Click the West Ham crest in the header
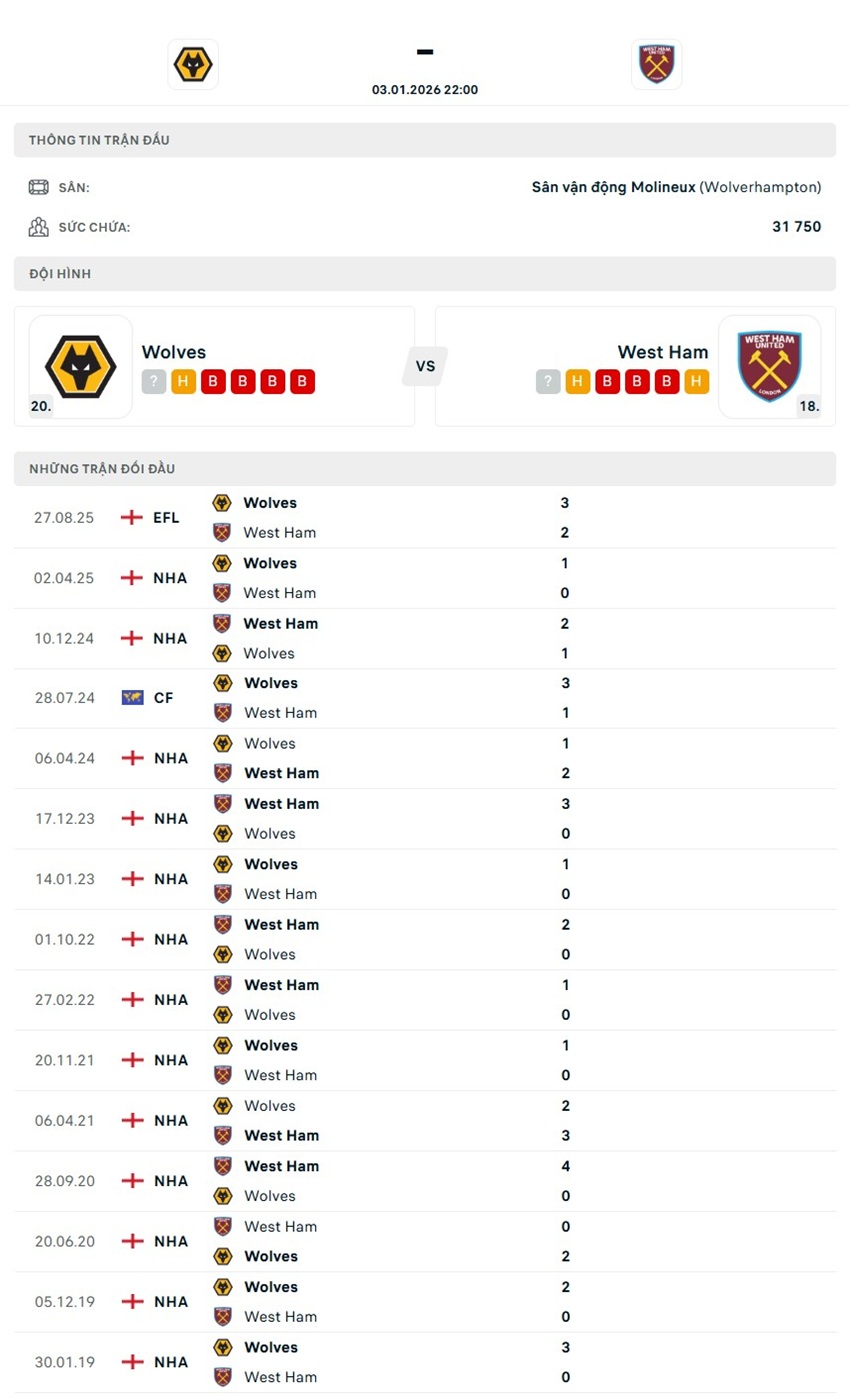Viewport: 850px width, 1399px height. (x=656, y=63)
